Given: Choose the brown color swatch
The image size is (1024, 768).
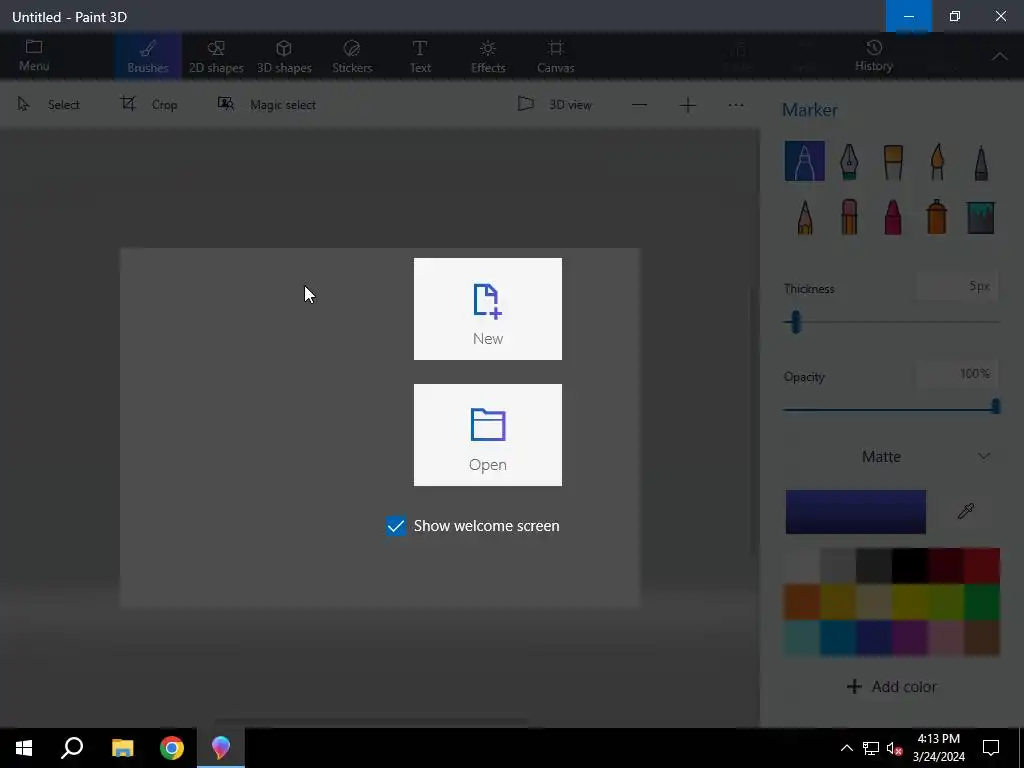Looking at the screenshot, I should click(982, 637).
